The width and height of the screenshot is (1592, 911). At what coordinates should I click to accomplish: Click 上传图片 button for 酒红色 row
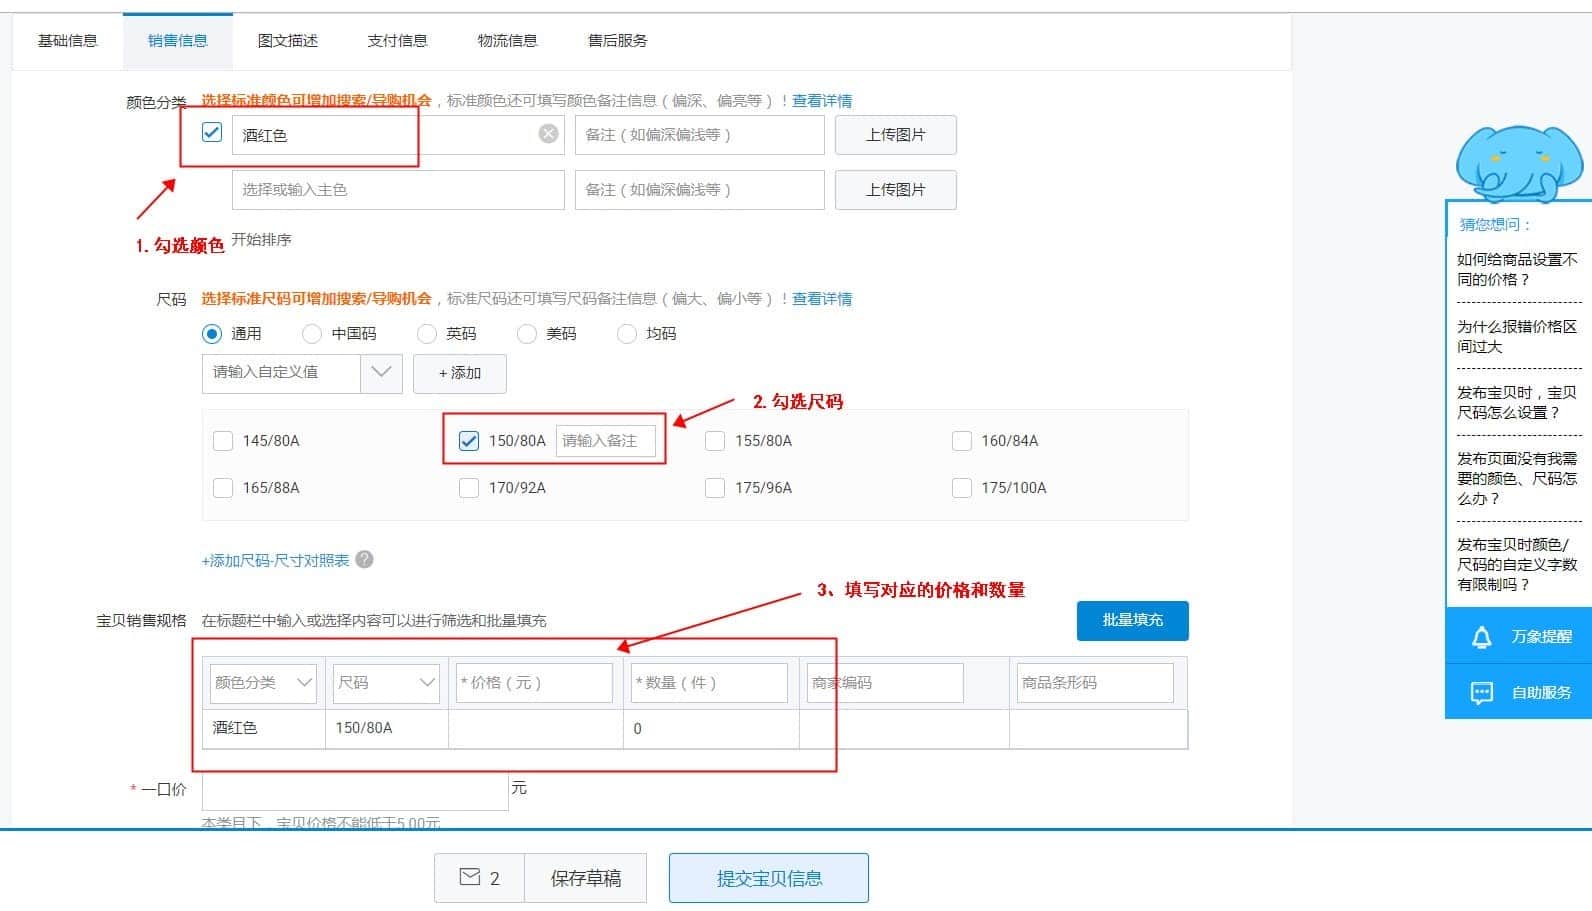[x=896, y=135]
